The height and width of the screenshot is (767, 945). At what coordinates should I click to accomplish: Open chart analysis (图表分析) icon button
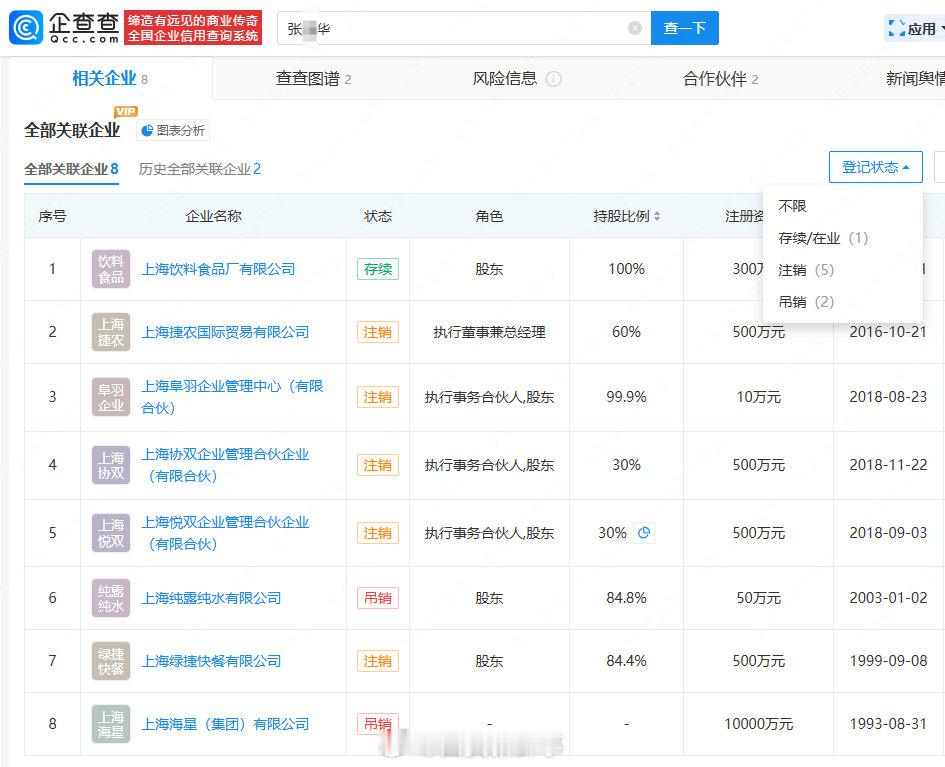coord(173,130)
